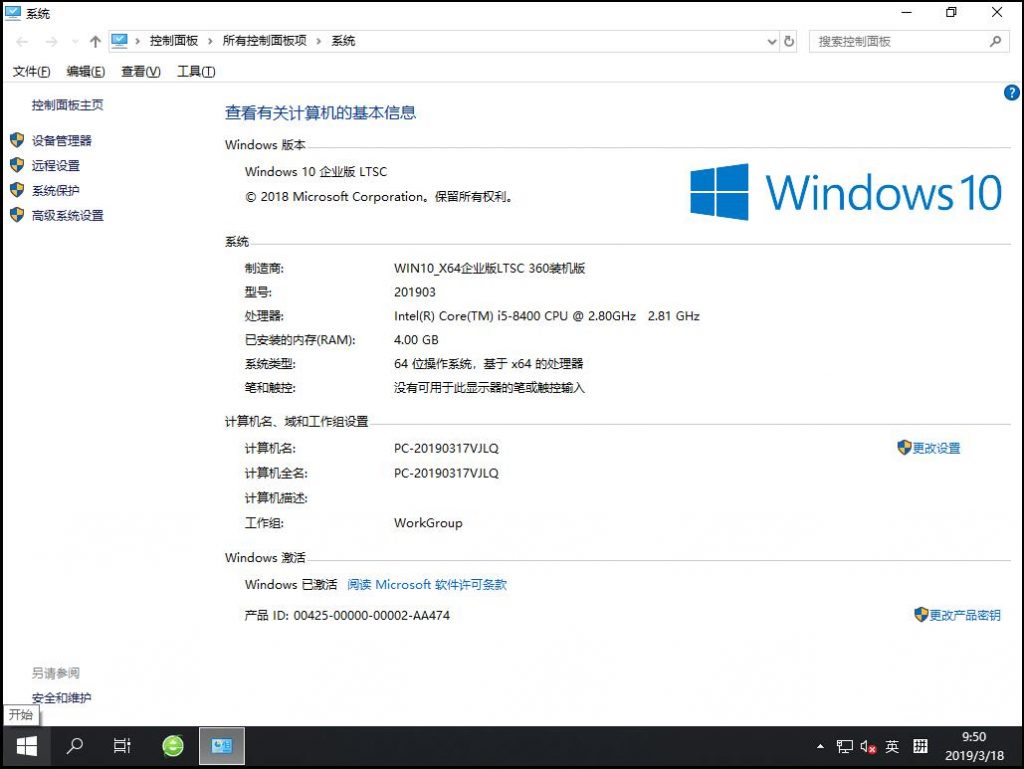The height and width of the screenshot is (769, 1024).
Task: Open the address bar history dropdown
Action: 772,42
